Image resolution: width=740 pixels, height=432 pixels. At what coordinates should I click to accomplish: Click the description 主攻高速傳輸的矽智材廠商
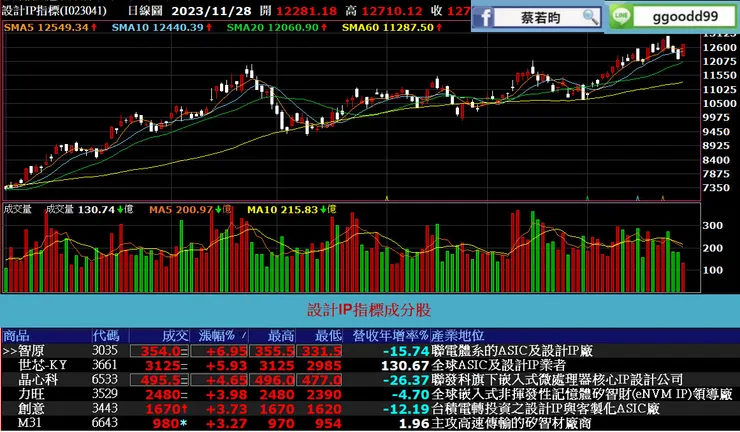point(511,423)
